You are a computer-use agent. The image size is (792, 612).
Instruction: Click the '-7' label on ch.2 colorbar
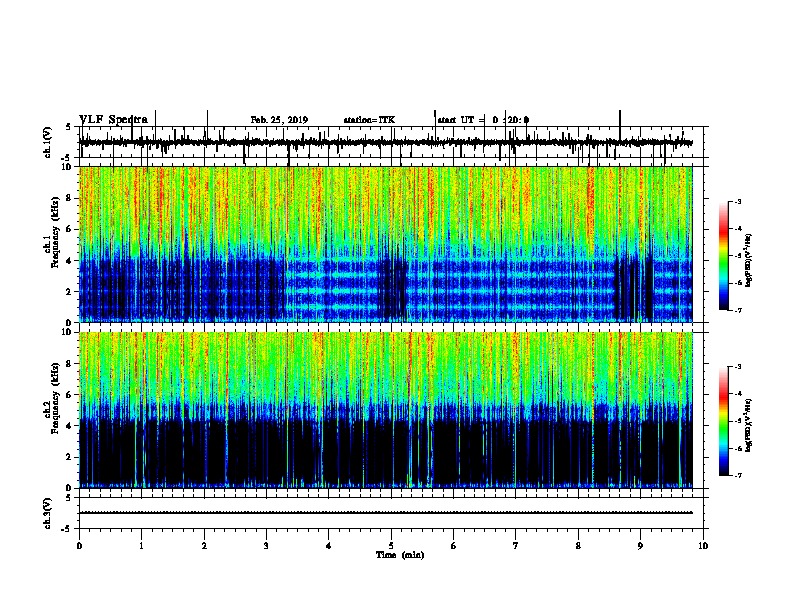737,476
